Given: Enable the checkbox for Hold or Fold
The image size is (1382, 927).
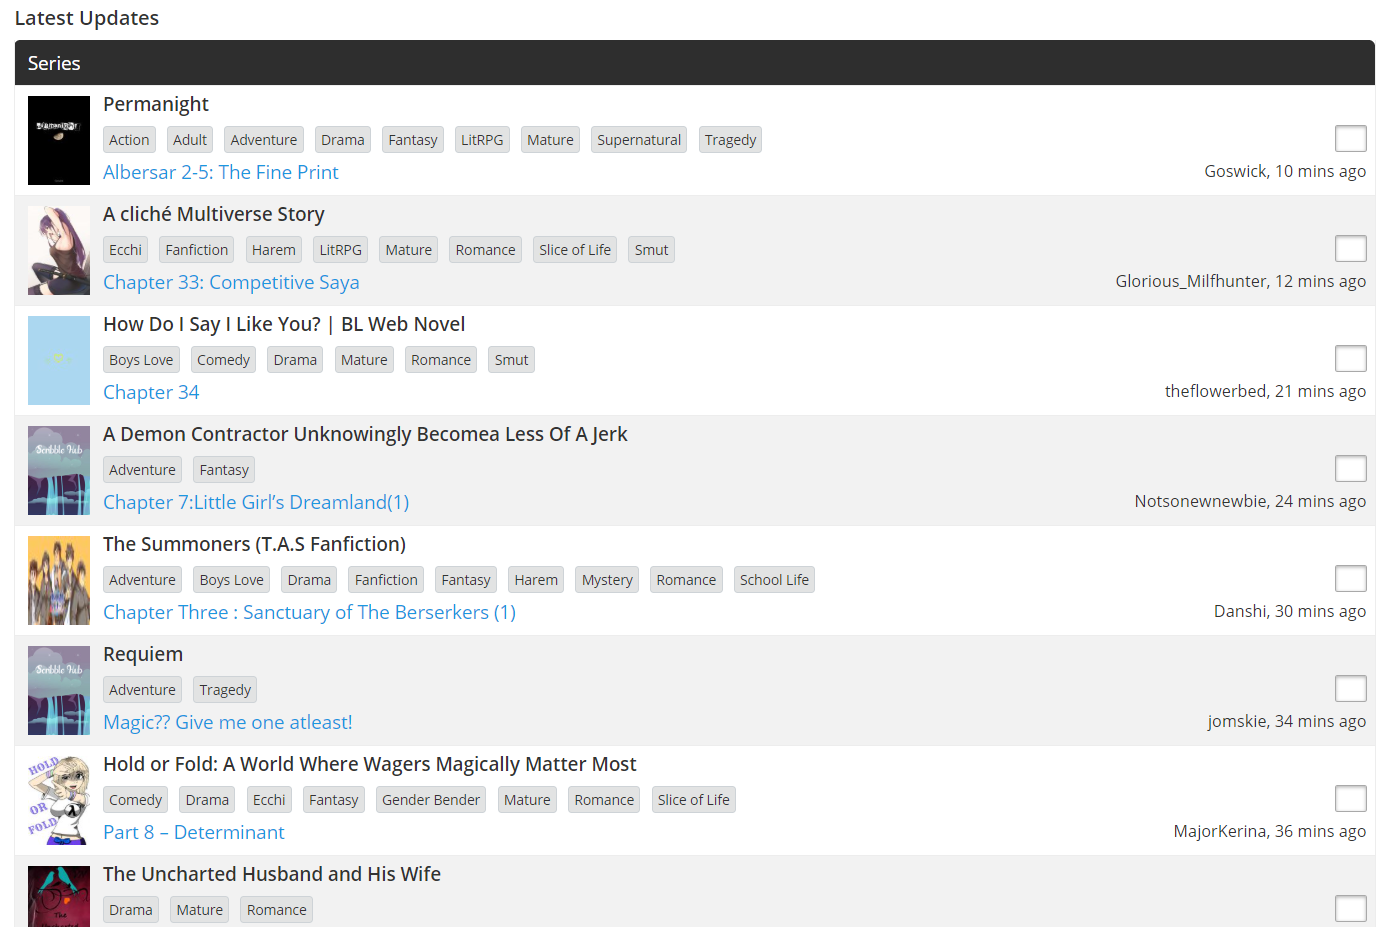Looking at the screenshot, I should coord(1350,799).
